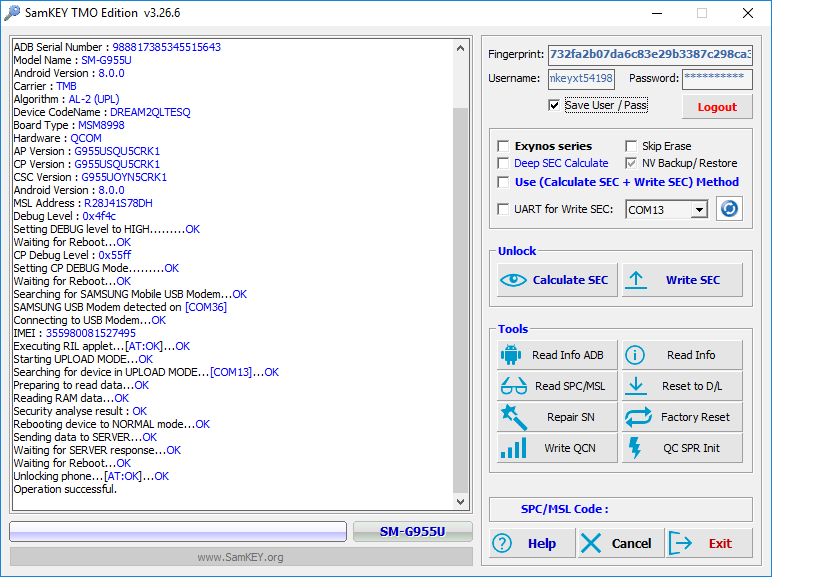Open the www.SamKEY.org link
Viewport: 819px width, 577px height.
(240, 557)
